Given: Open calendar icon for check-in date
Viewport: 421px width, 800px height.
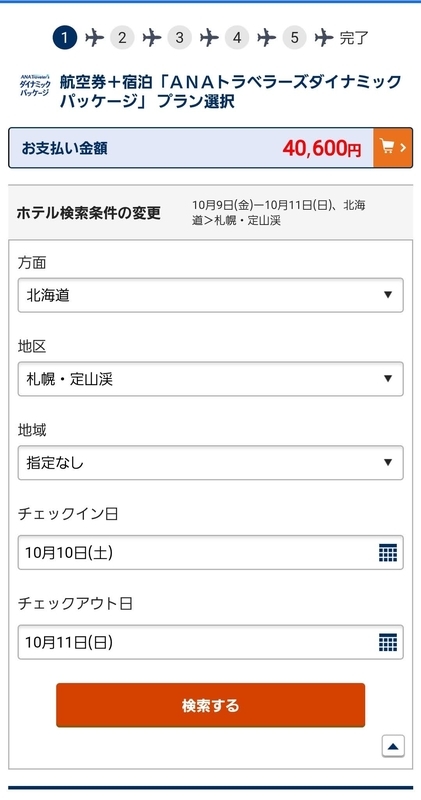Looking at the screenshot, I should coord(388,553).
